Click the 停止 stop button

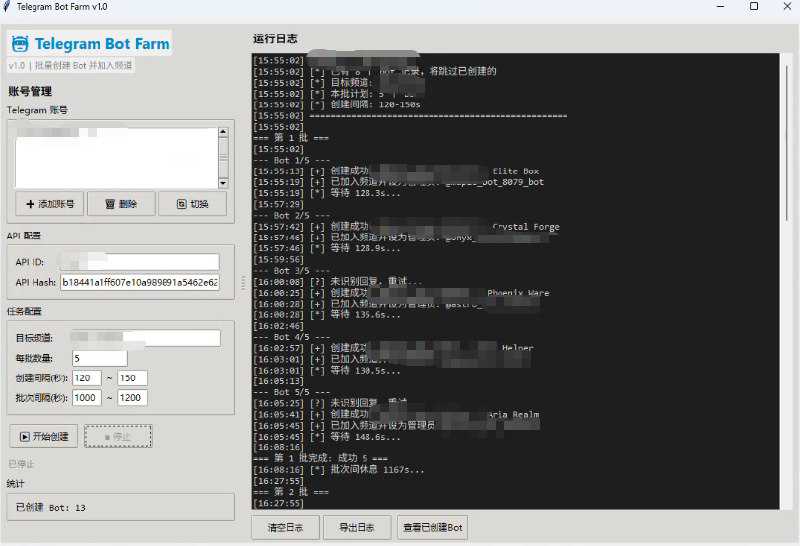point(118,436)
